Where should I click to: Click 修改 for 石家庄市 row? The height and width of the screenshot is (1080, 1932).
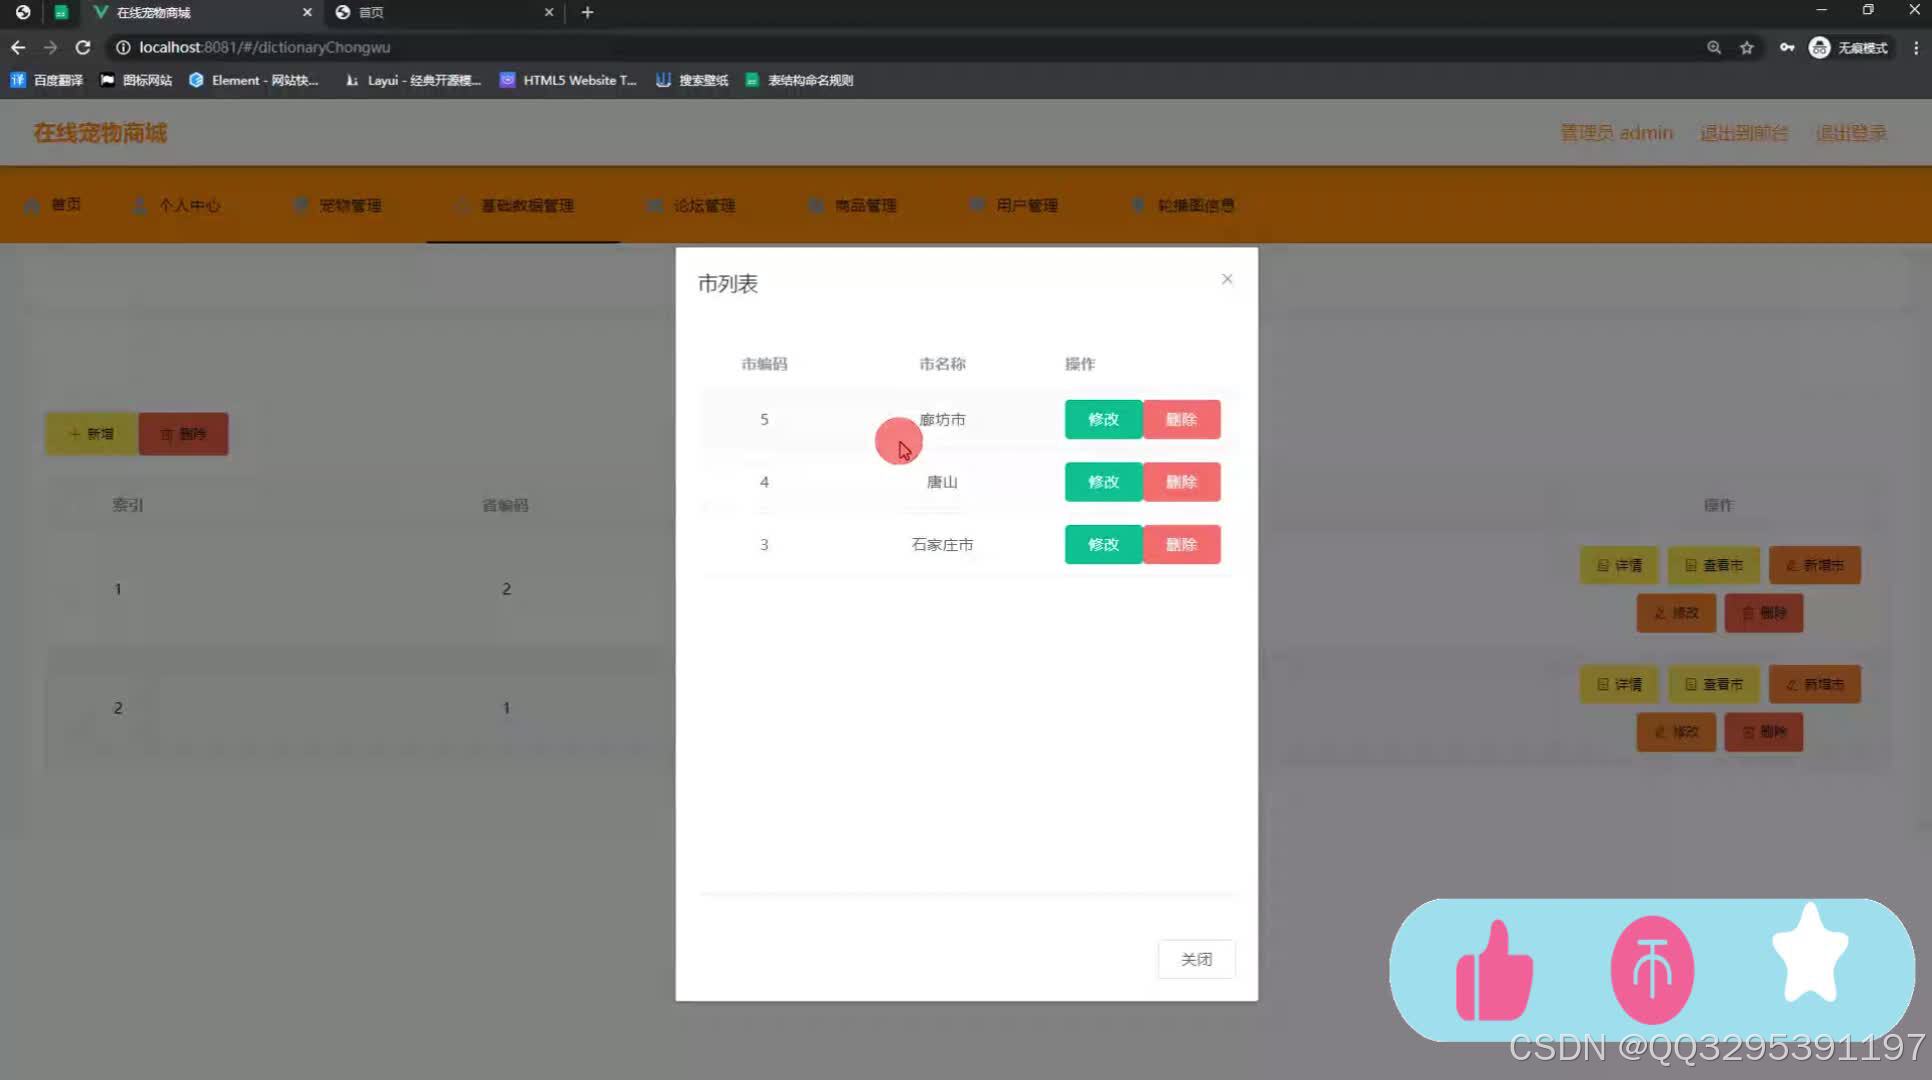pyautogui.click(x=1103, y=544)
